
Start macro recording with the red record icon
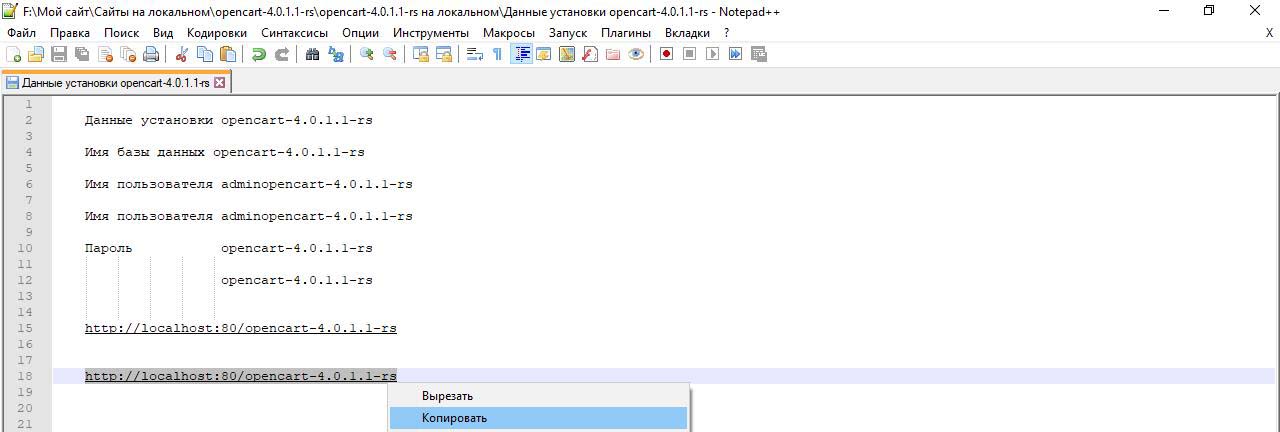pyautogui.click(x=666, y=54)
